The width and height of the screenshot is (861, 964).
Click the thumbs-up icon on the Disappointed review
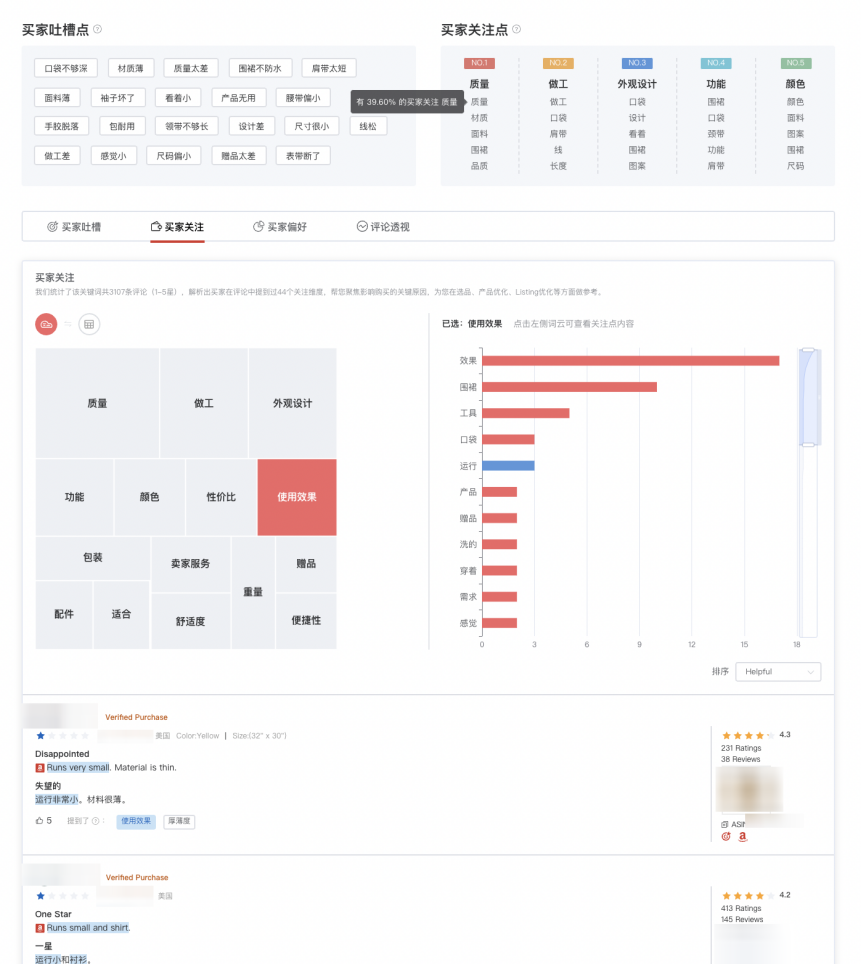pos(40,821)
